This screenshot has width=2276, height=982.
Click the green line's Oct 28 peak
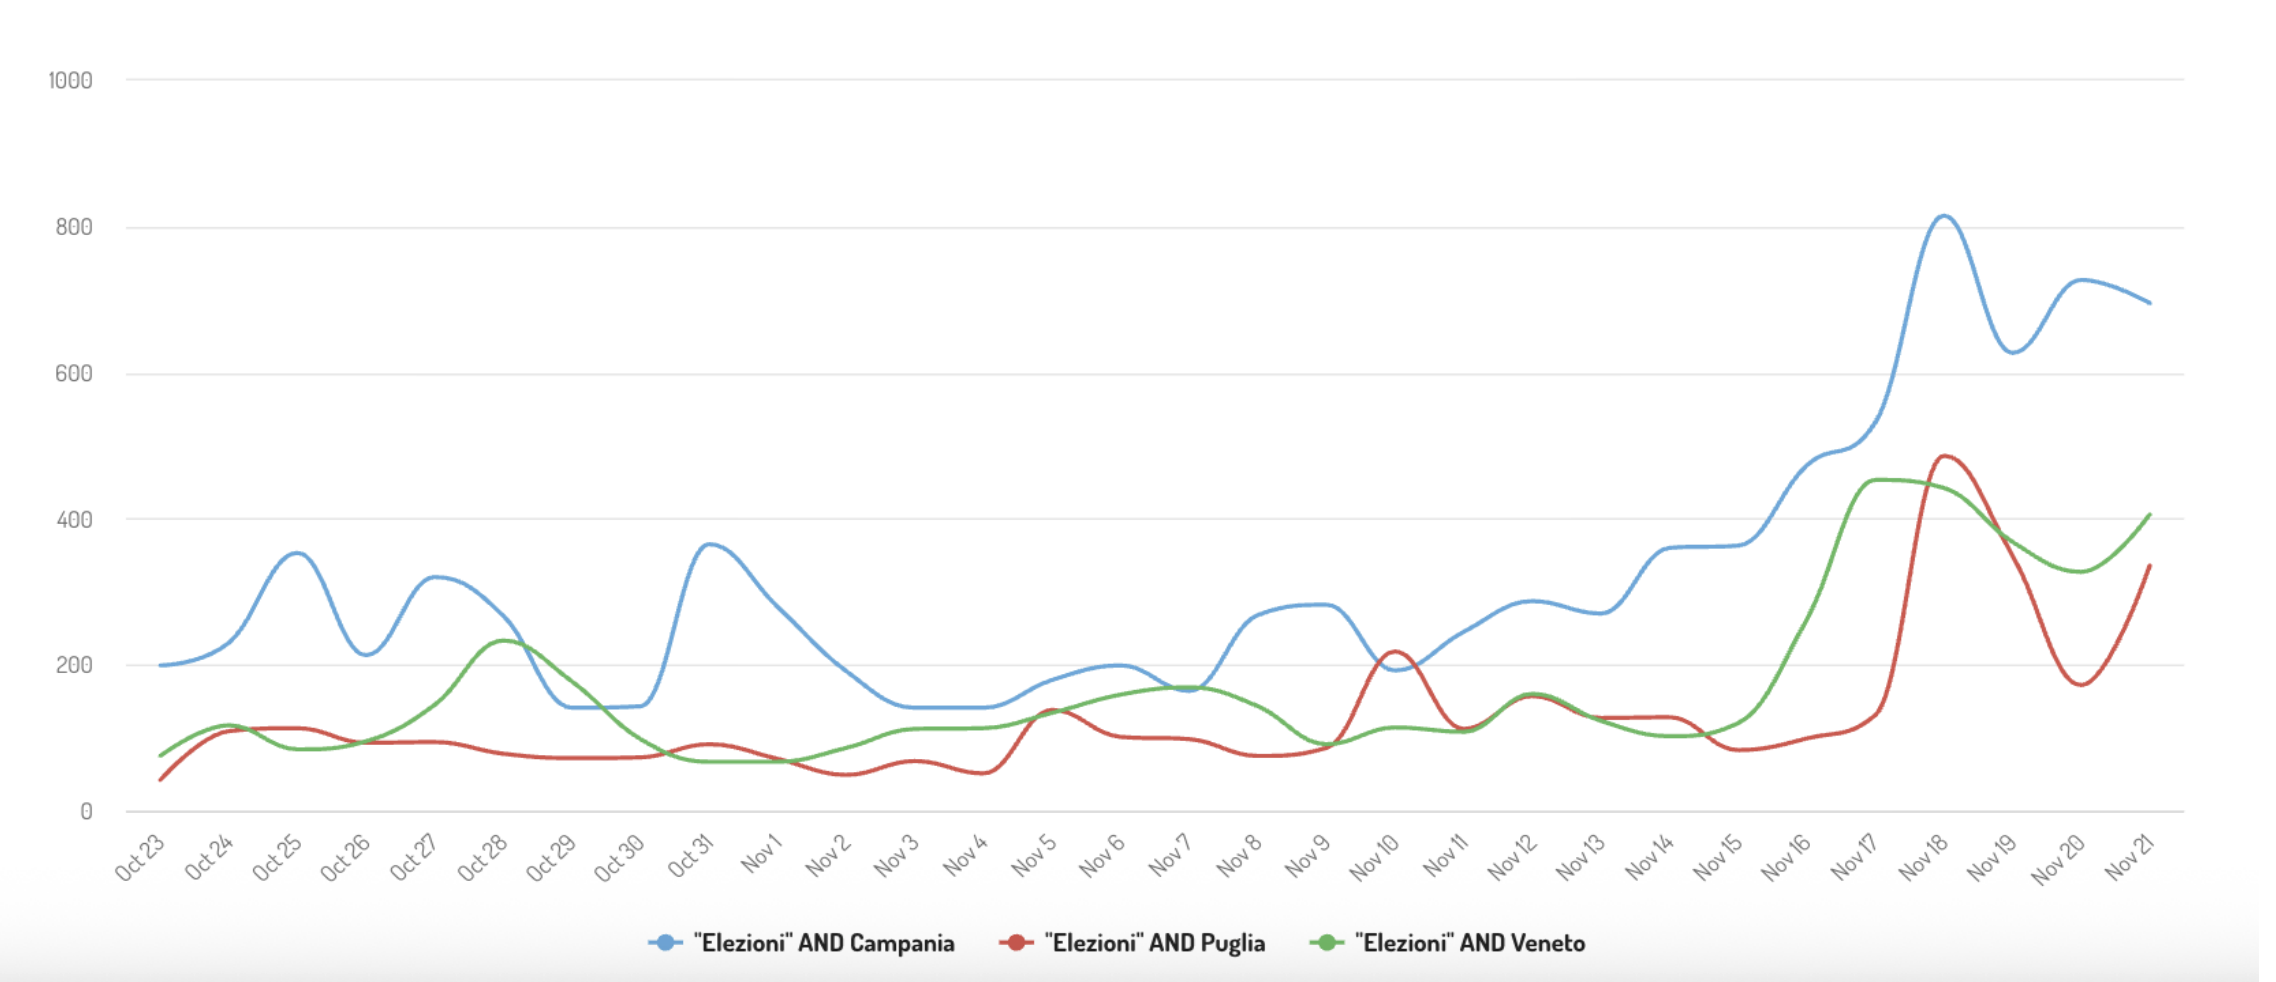503,640
